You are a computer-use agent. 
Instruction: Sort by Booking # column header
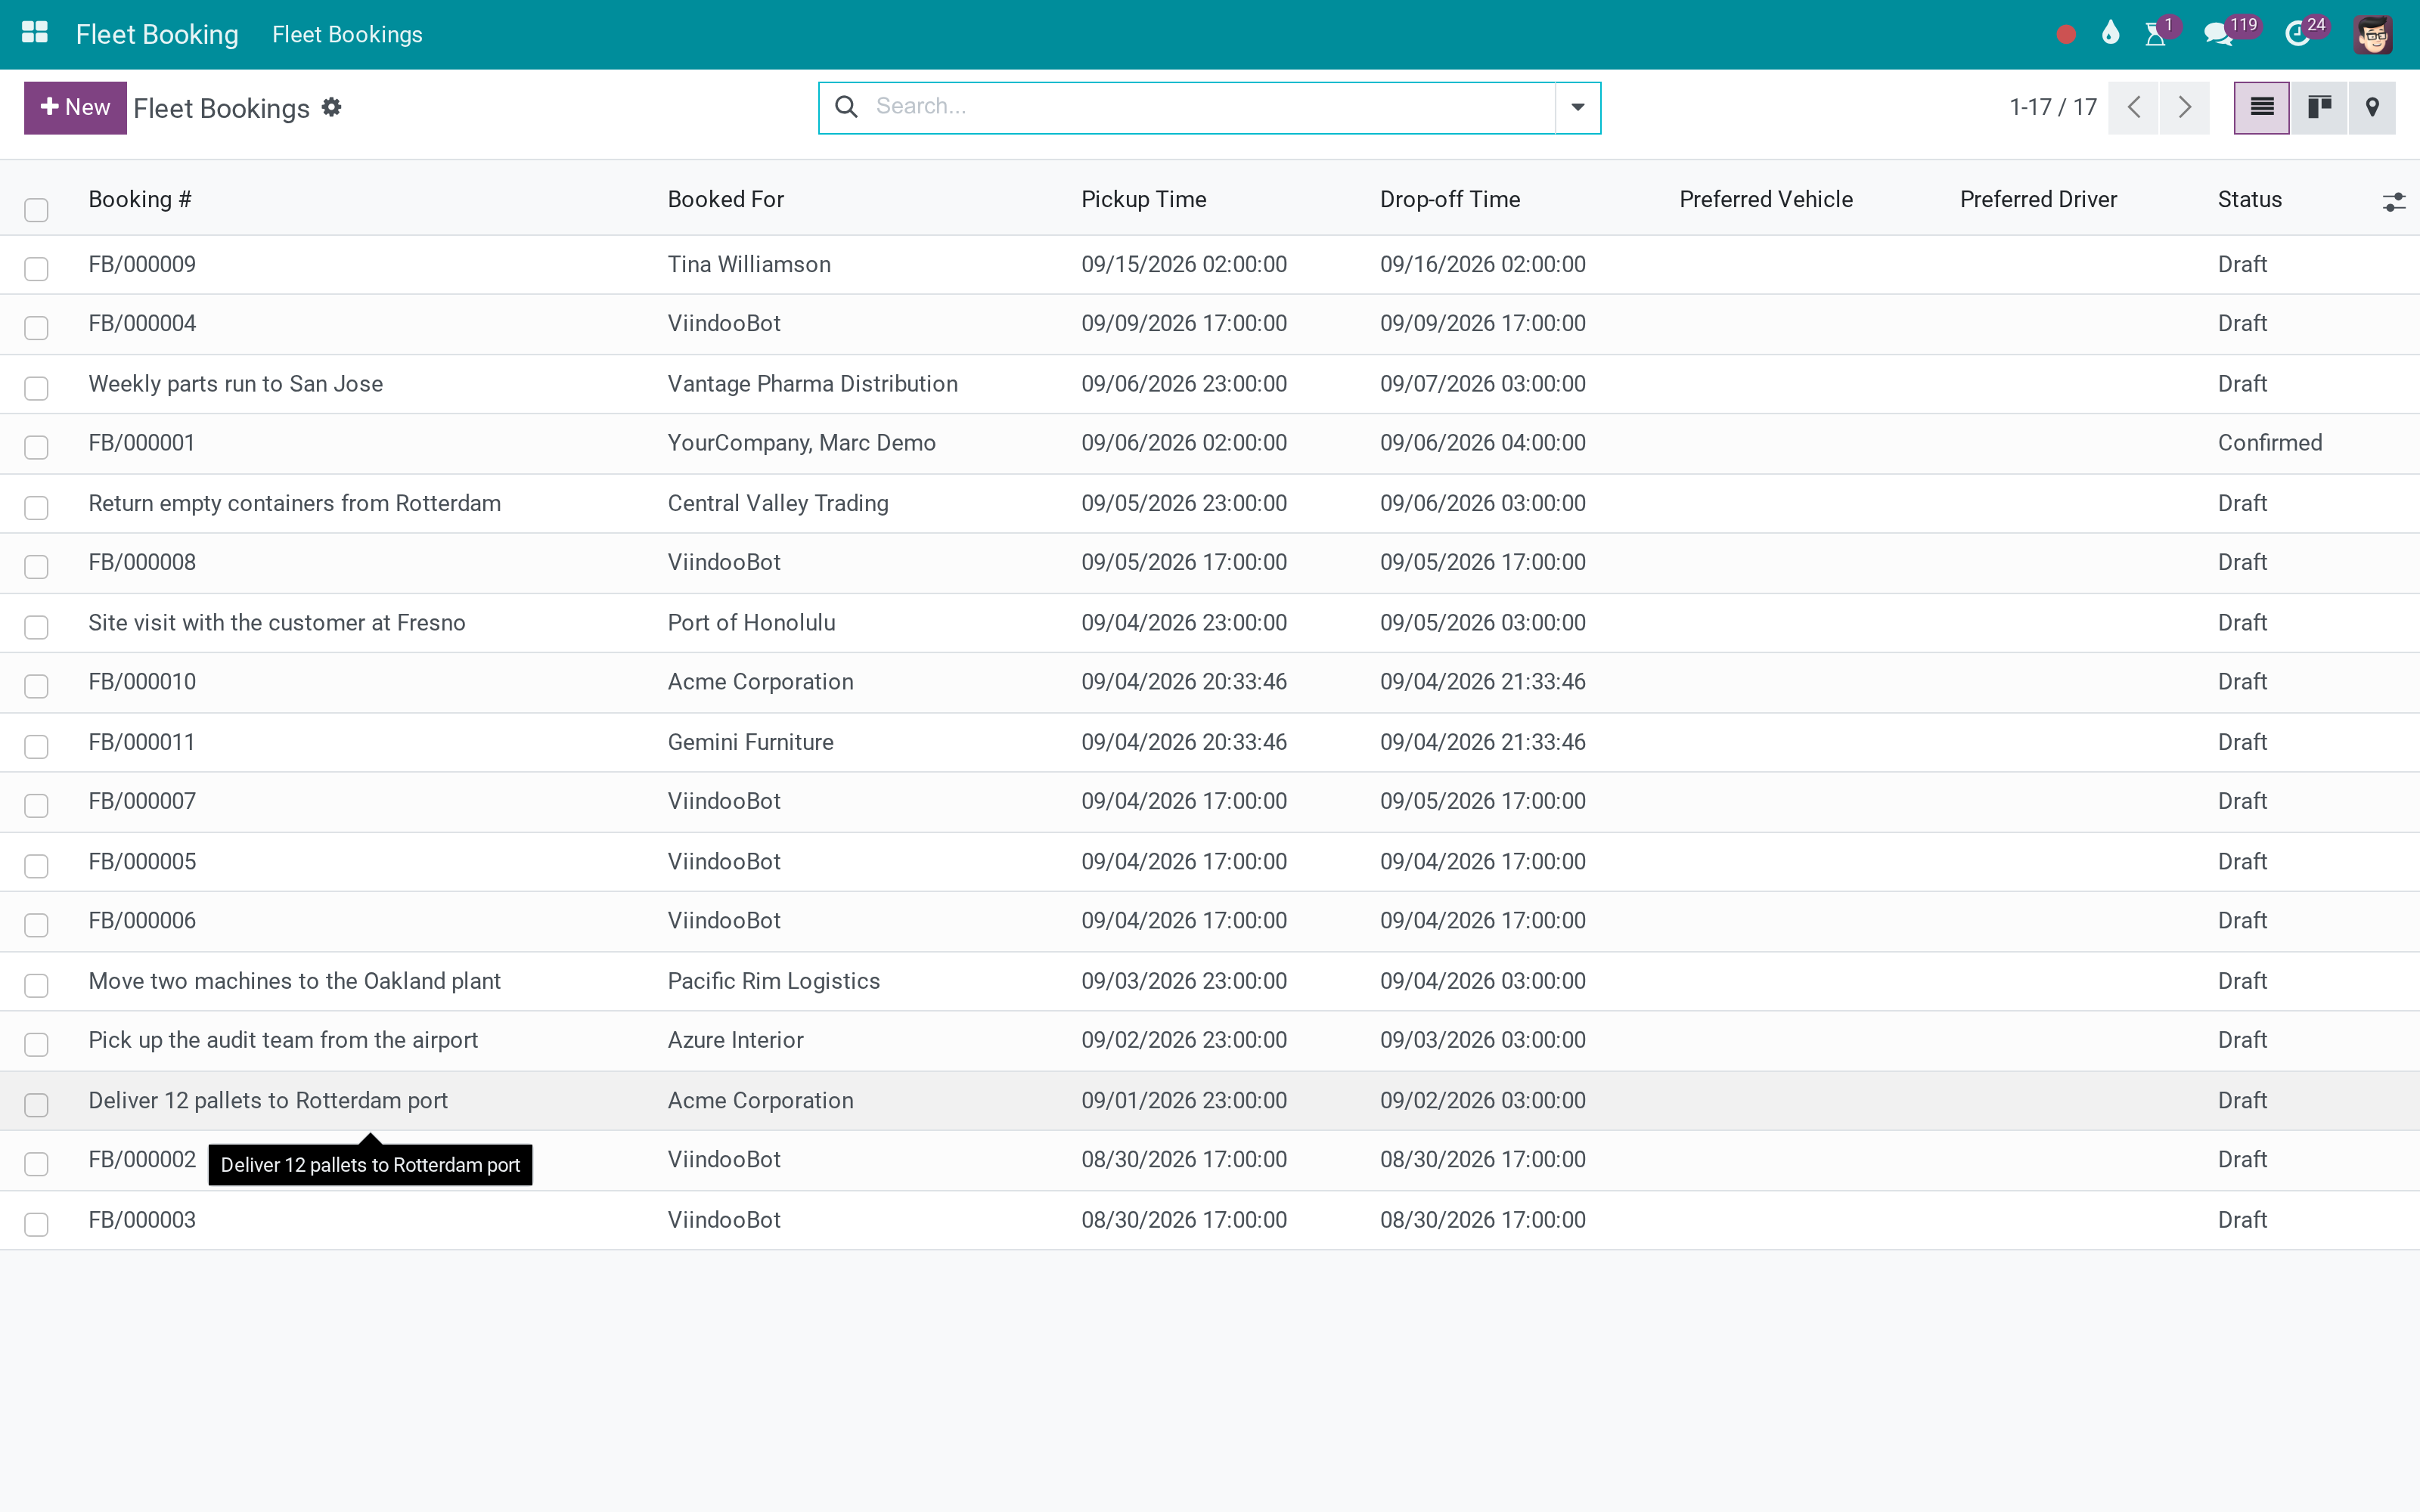point(140,199)
